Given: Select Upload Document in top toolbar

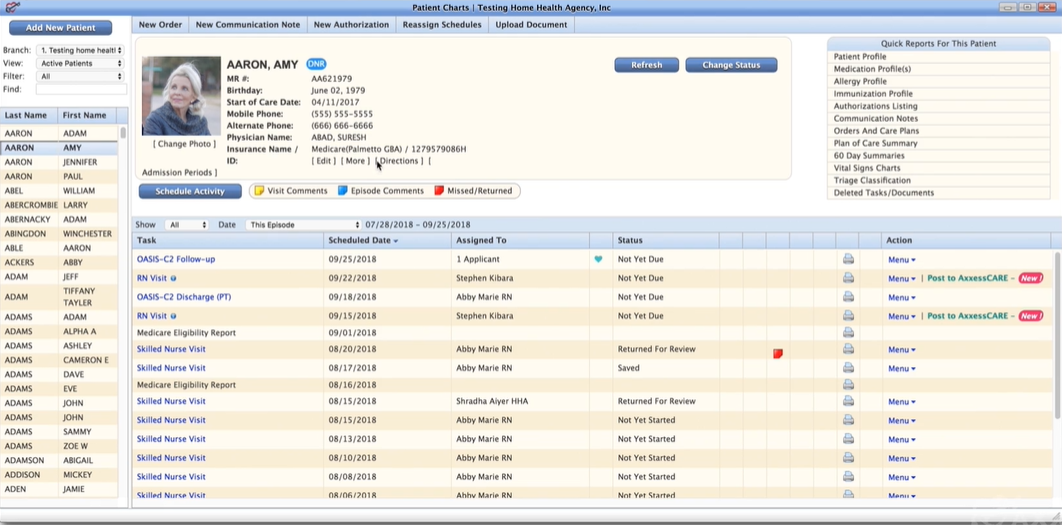Looking at the screenshot, I should [531, 25].
